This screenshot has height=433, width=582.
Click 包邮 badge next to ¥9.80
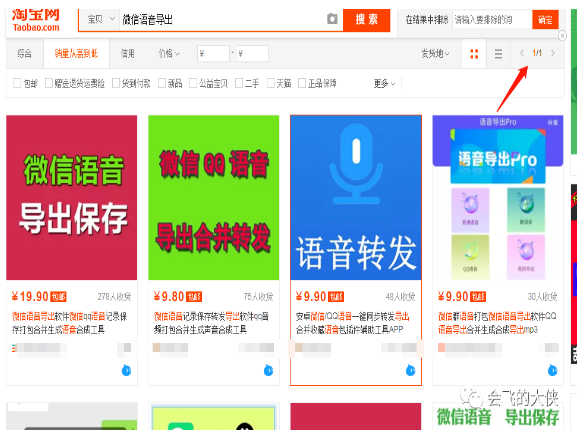click(x=194, y=297)
